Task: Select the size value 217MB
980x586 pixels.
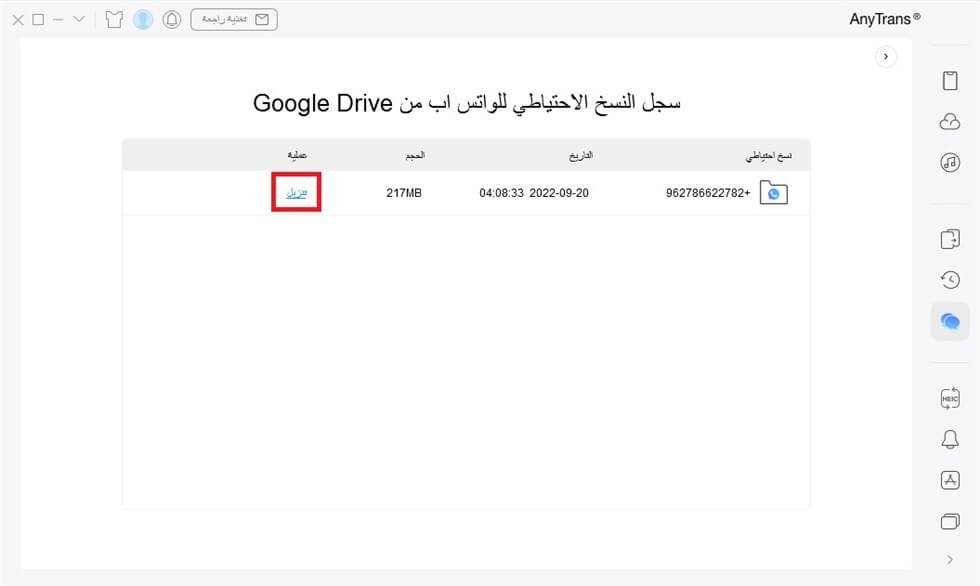Action: coord(404,193)
